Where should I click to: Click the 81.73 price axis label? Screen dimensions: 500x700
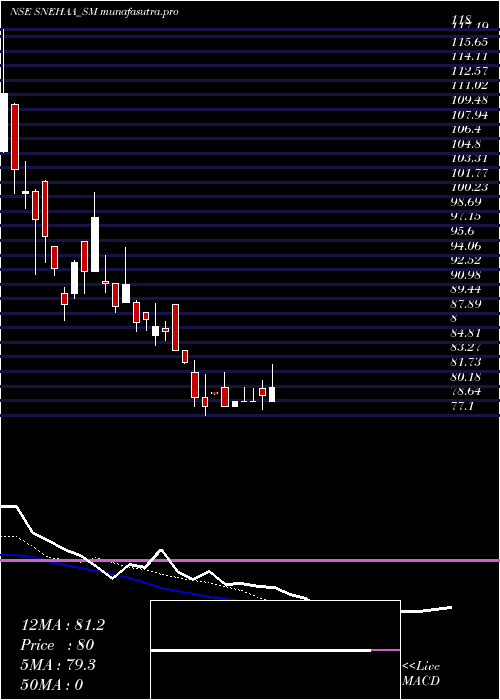click(466, 362)
